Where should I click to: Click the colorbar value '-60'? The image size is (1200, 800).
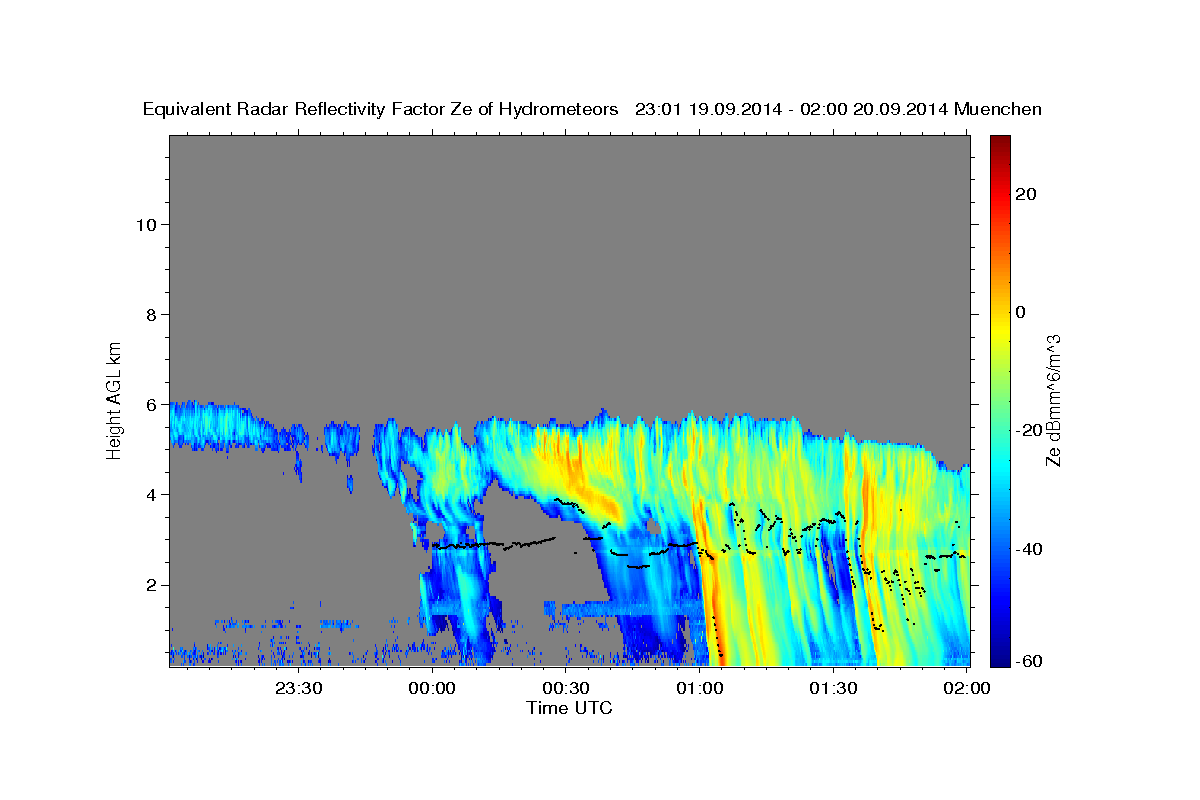[x=1029, y=661]
